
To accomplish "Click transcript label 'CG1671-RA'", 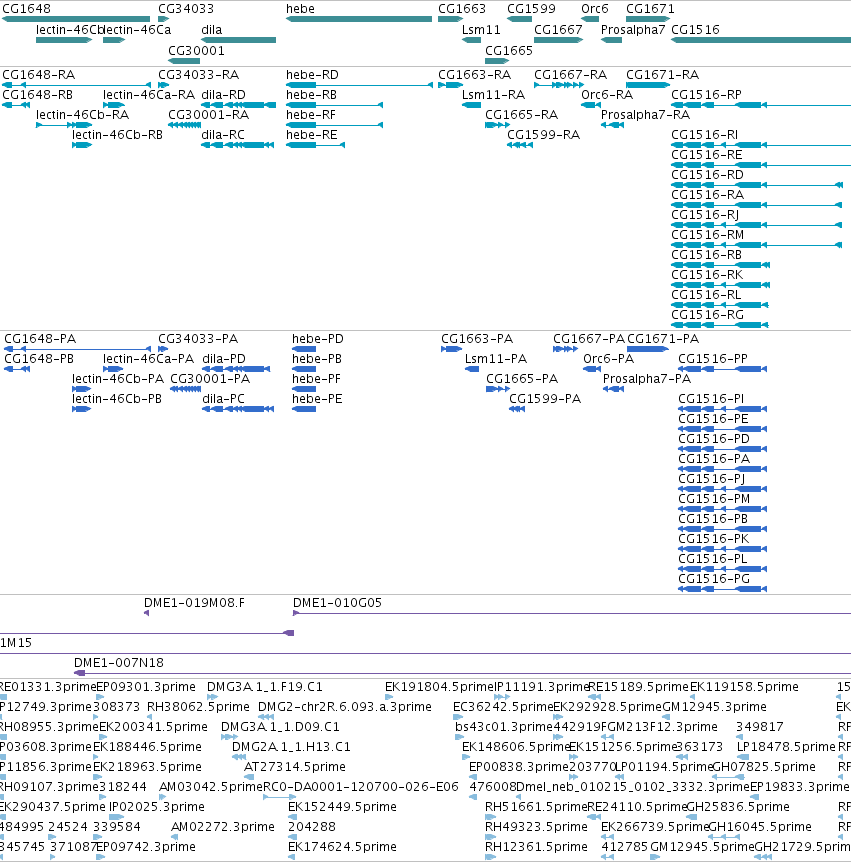I will 662,75.
